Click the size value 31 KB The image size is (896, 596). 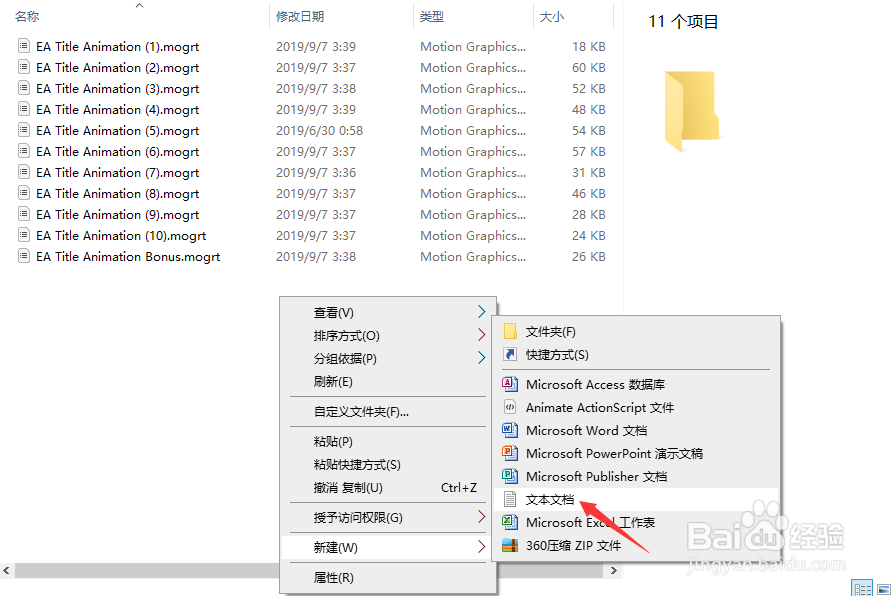(x=589, y=173)
